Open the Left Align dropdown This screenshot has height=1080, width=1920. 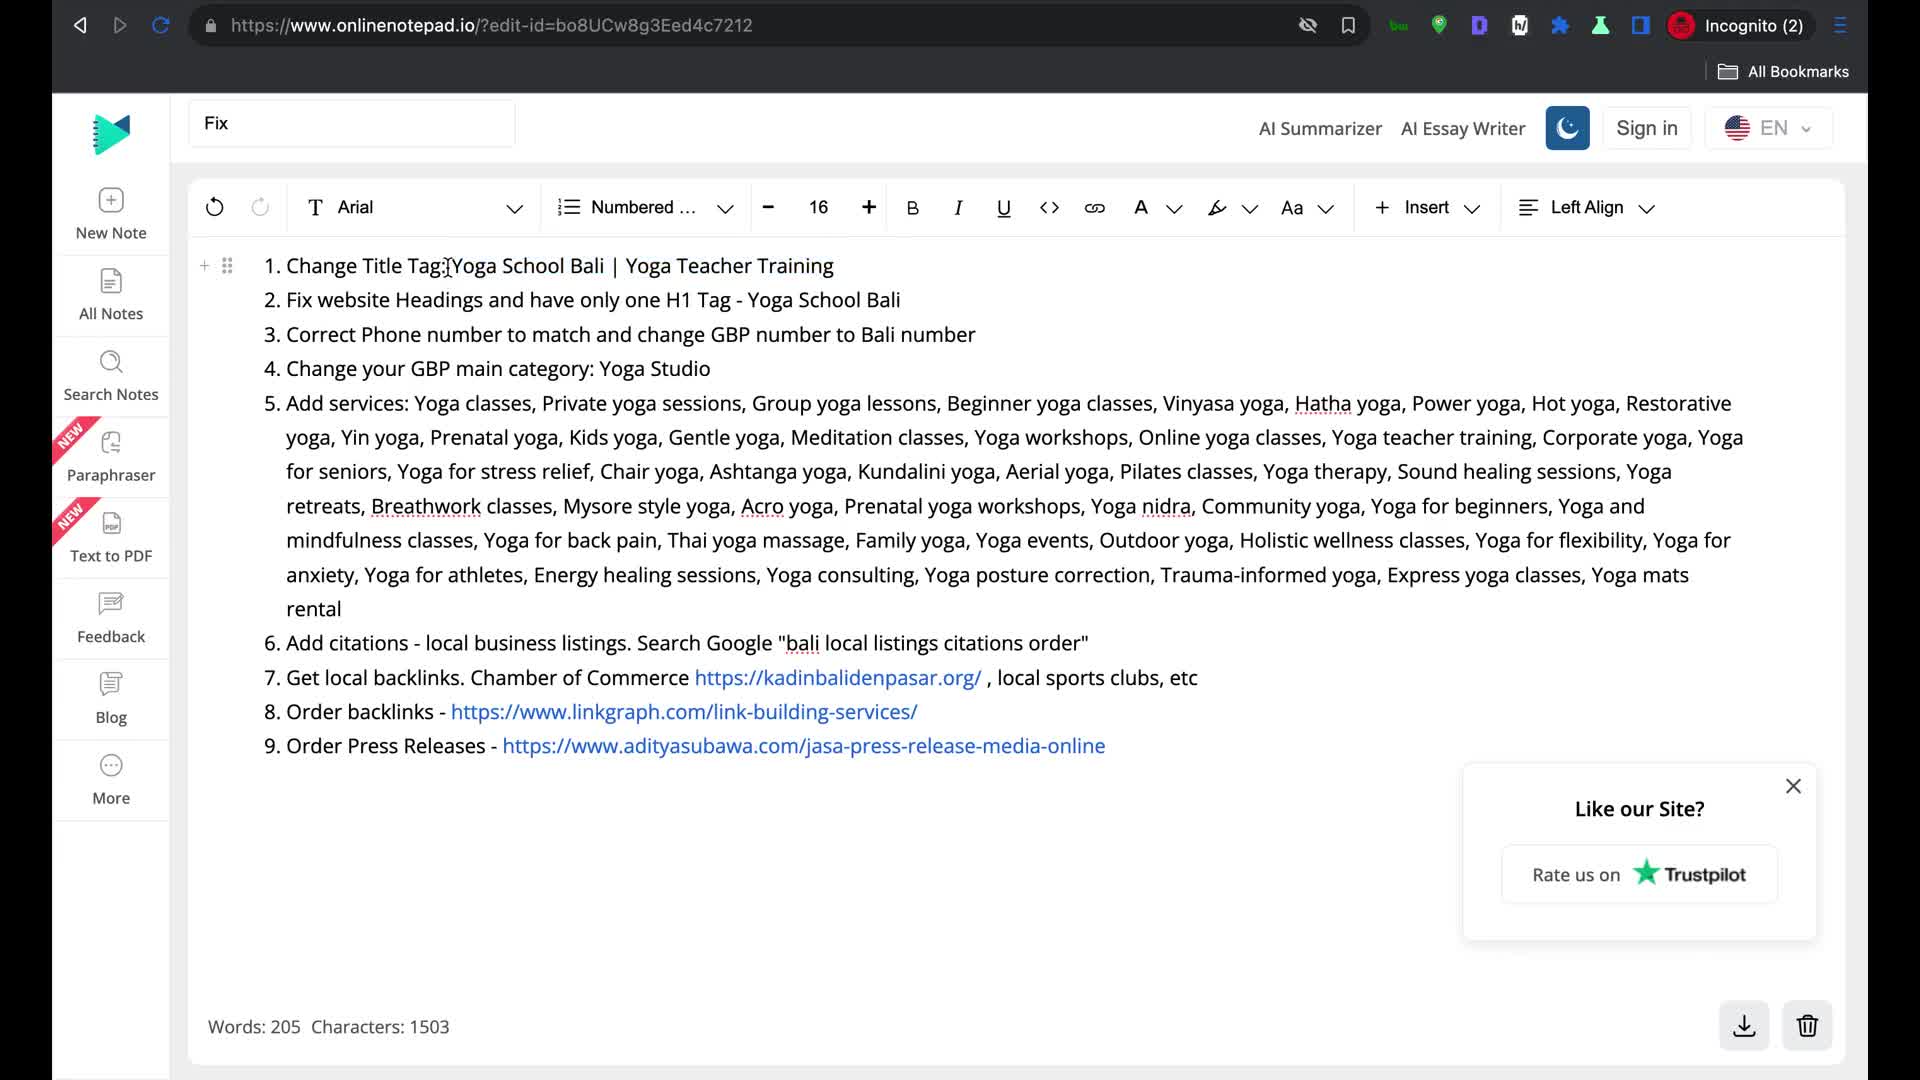pyautogui.click(x=1586, y=207)
